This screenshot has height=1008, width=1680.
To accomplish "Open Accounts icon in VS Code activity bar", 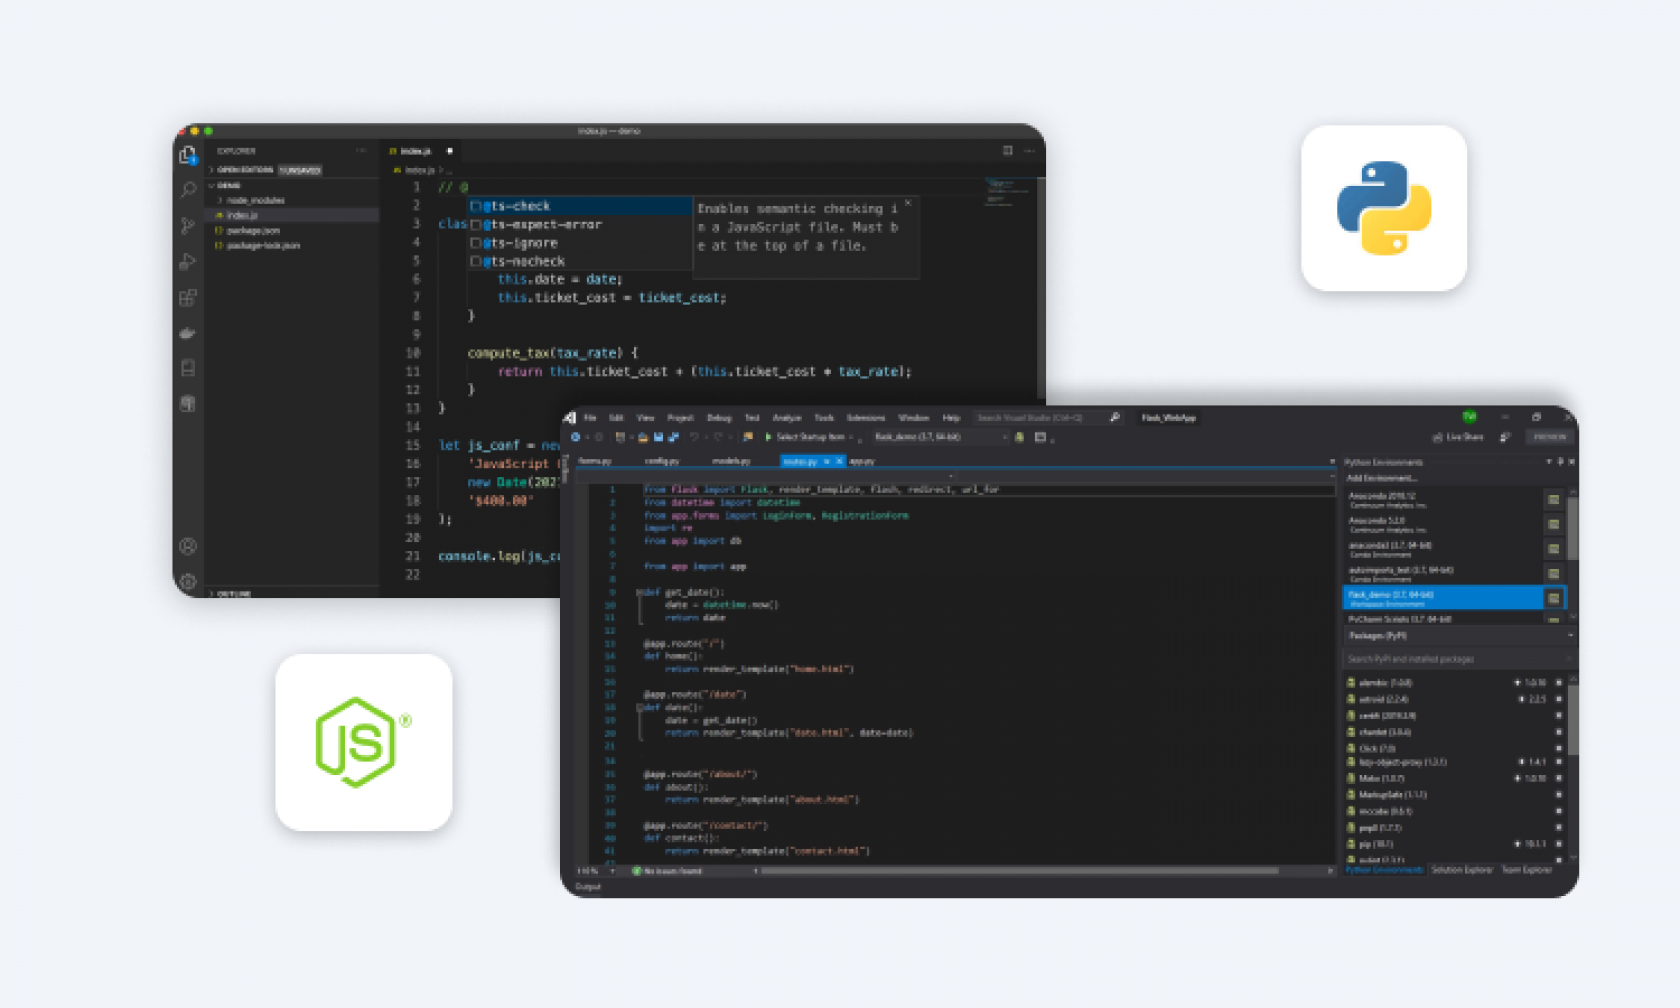I will 188,546.
